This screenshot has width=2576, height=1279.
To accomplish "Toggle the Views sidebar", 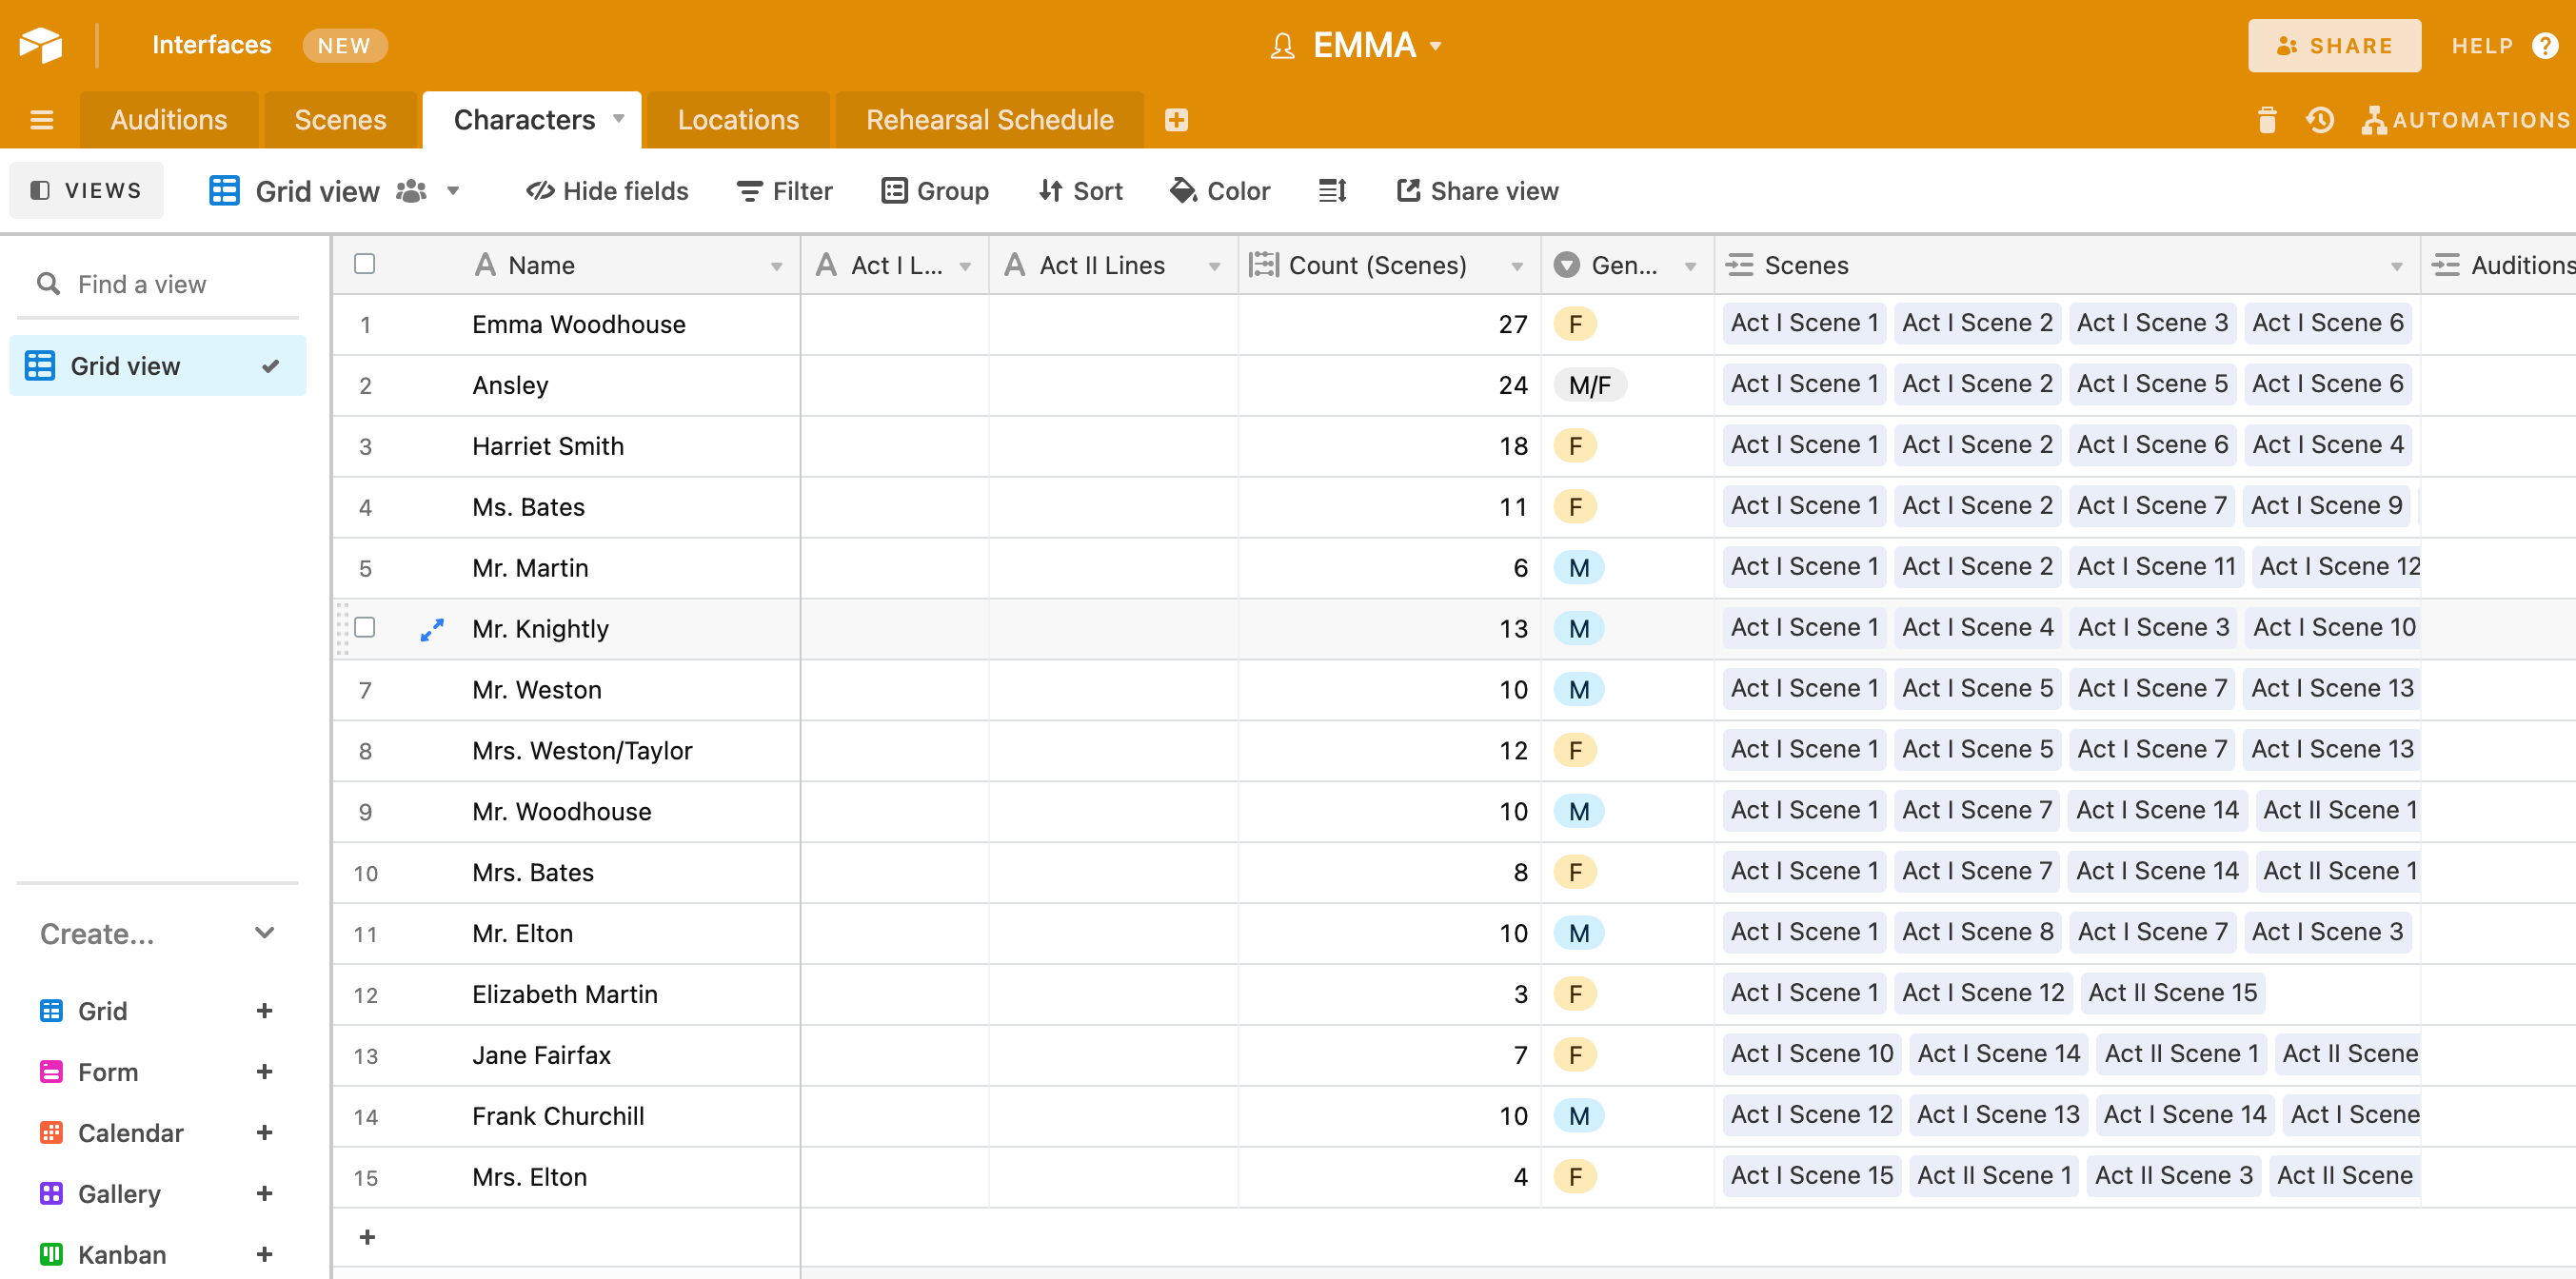I will click(86, 190).
